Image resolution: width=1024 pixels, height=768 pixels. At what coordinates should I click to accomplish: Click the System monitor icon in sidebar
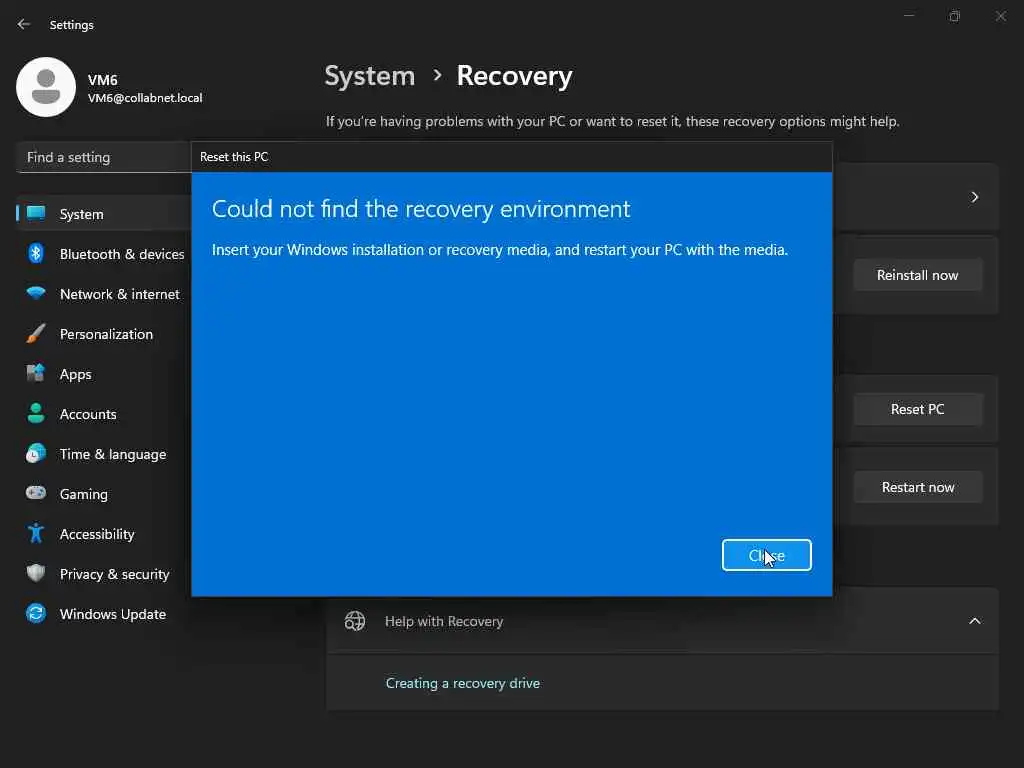click(x=36, y=214)
